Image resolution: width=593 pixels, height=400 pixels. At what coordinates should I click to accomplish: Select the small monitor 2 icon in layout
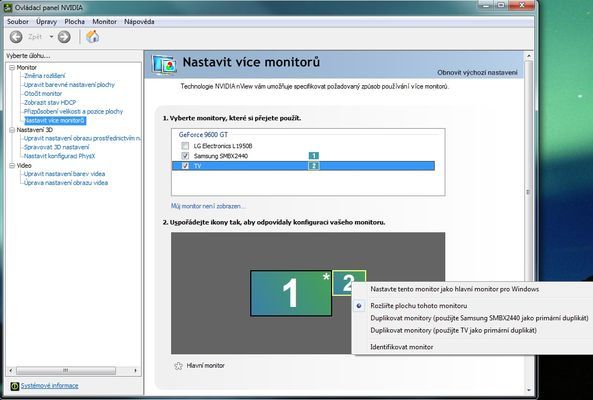(349, 283)
